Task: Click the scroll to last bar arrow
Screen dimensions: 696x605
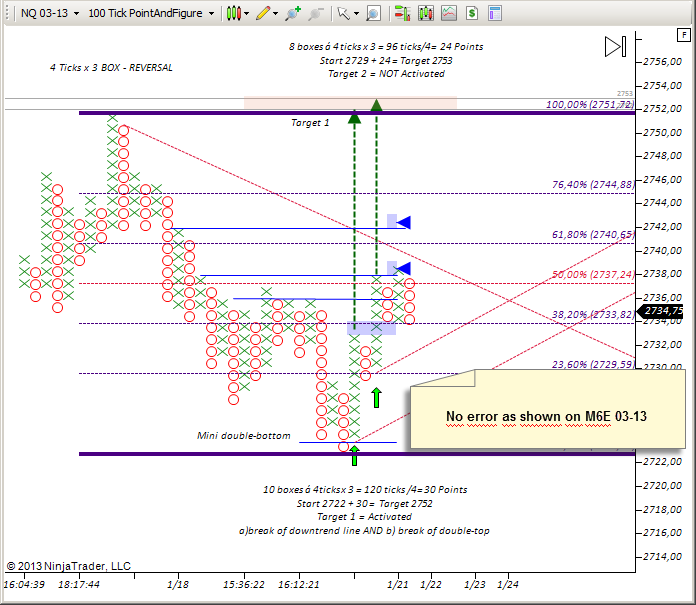Action: pos(615,46)
